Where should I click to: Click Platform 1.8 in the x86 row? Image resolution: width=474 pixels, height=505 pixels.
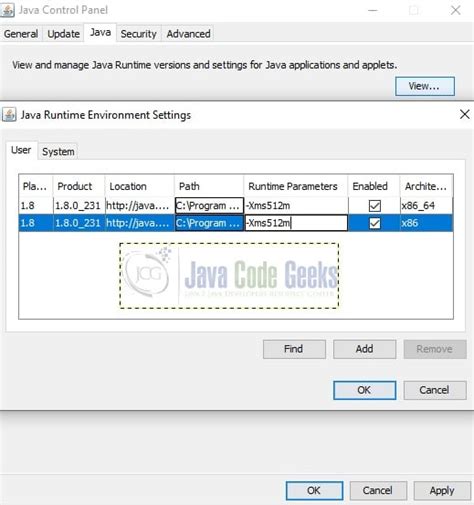pos(36,223)
